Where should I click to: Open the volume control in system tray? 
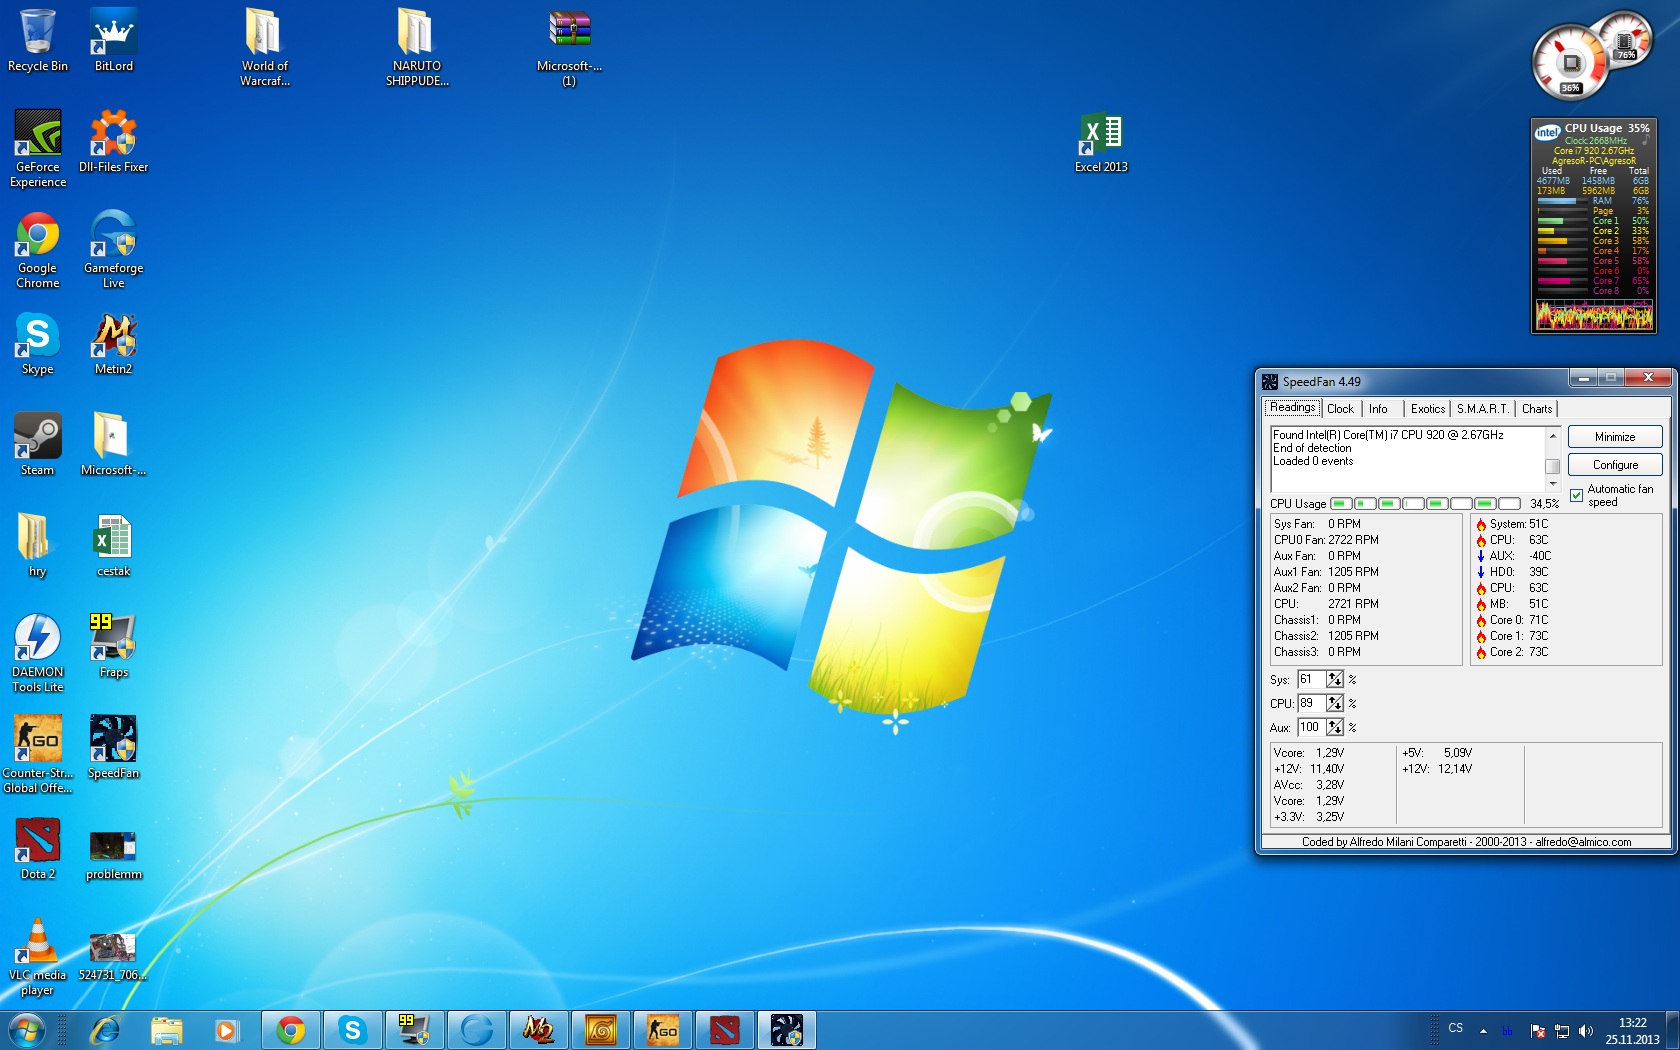(1586, 1031)
